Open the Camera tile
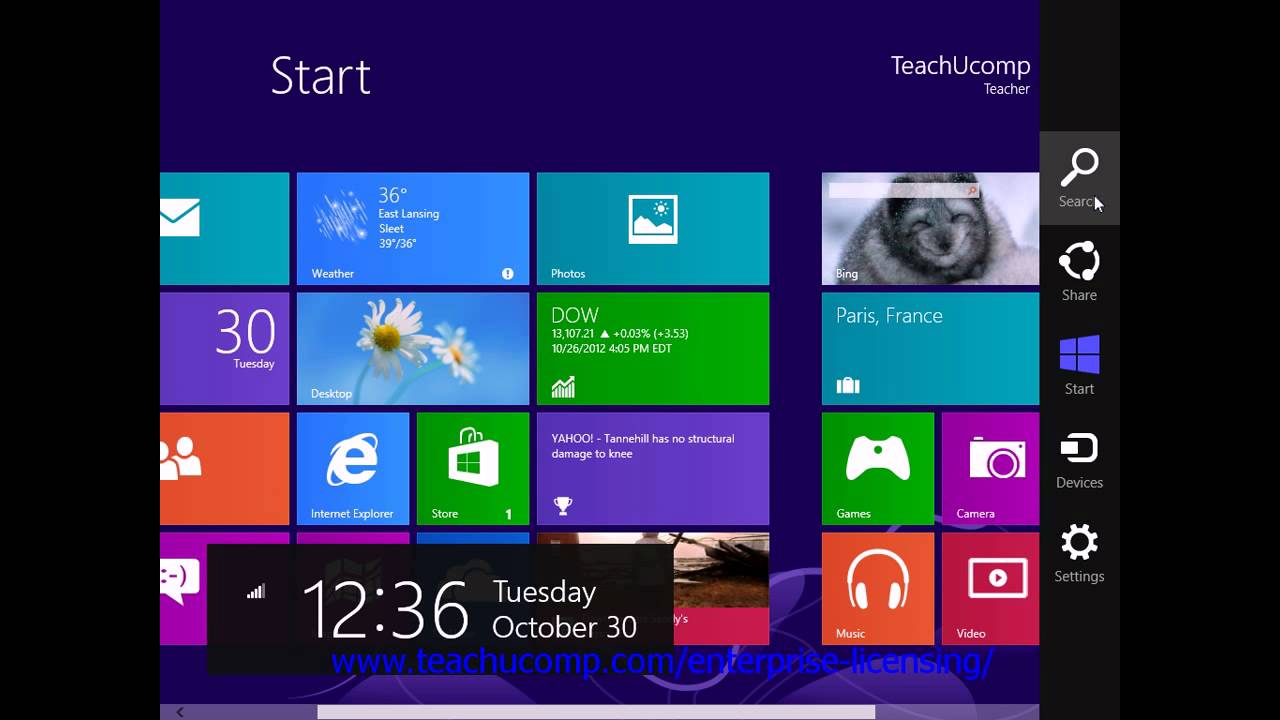The height and width of the screenshot is (720, 1280). click(990, 469)
